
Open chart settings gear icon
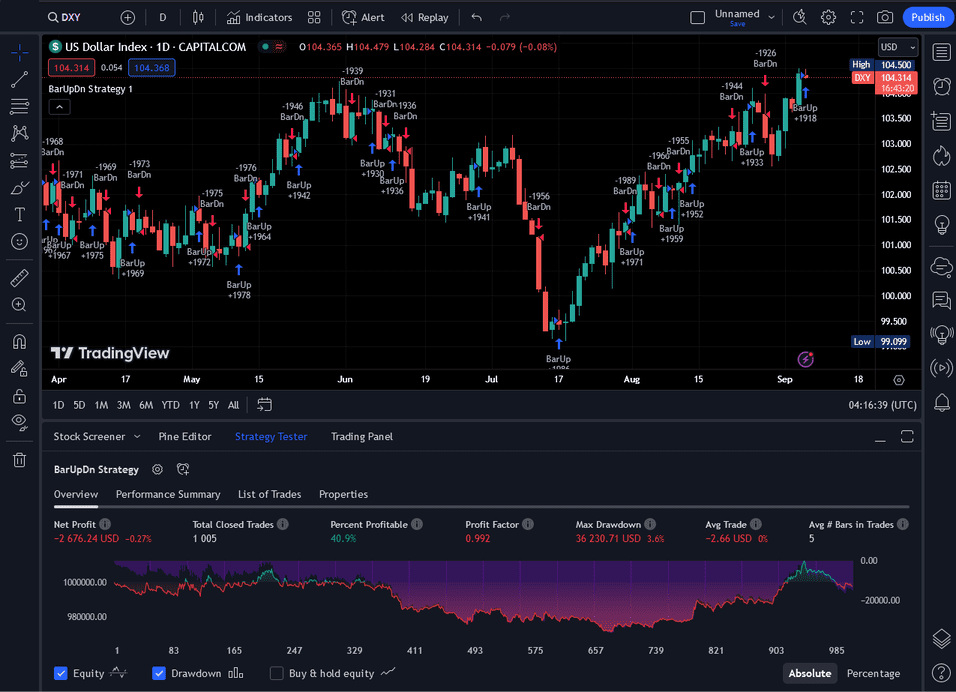828,17
